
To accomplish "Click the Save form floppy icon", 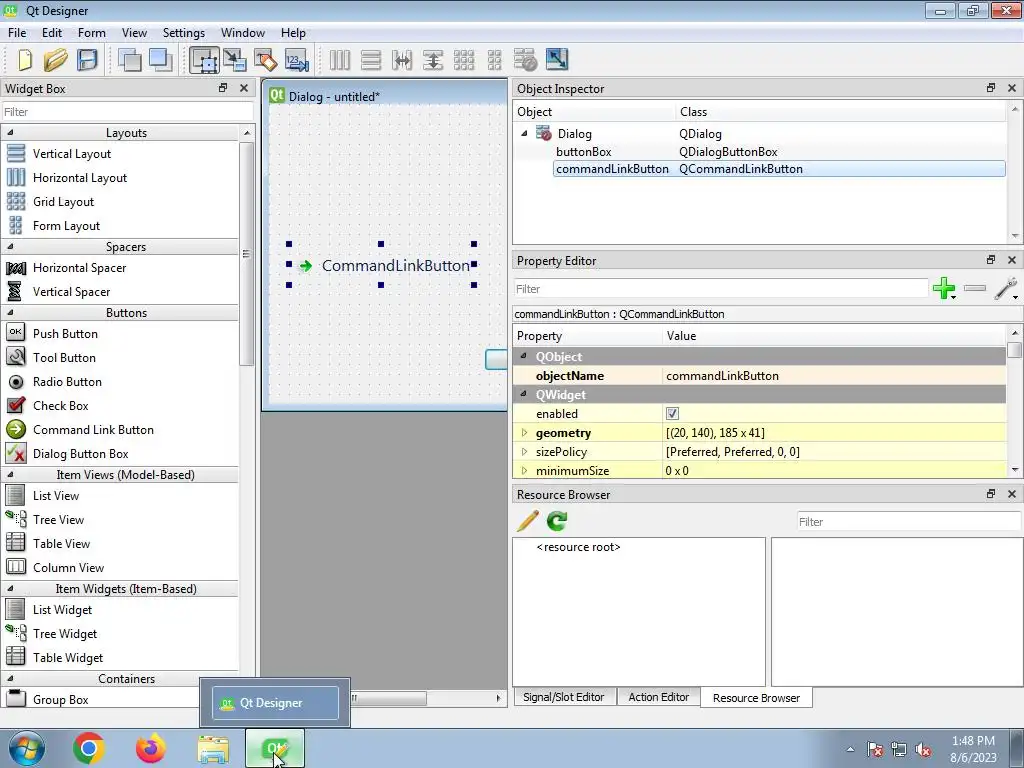I will (87, 60).
